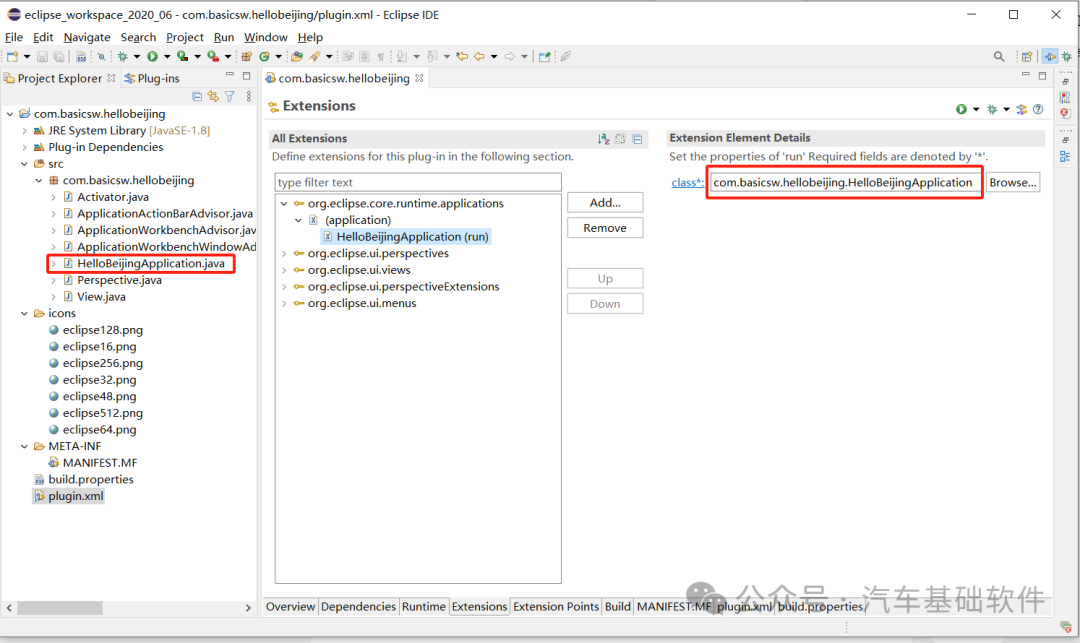Image resolution: width=1080 pixels, height=643 pixels.
Task: Switch to the Extension Points tab
Action: (555, 606)
